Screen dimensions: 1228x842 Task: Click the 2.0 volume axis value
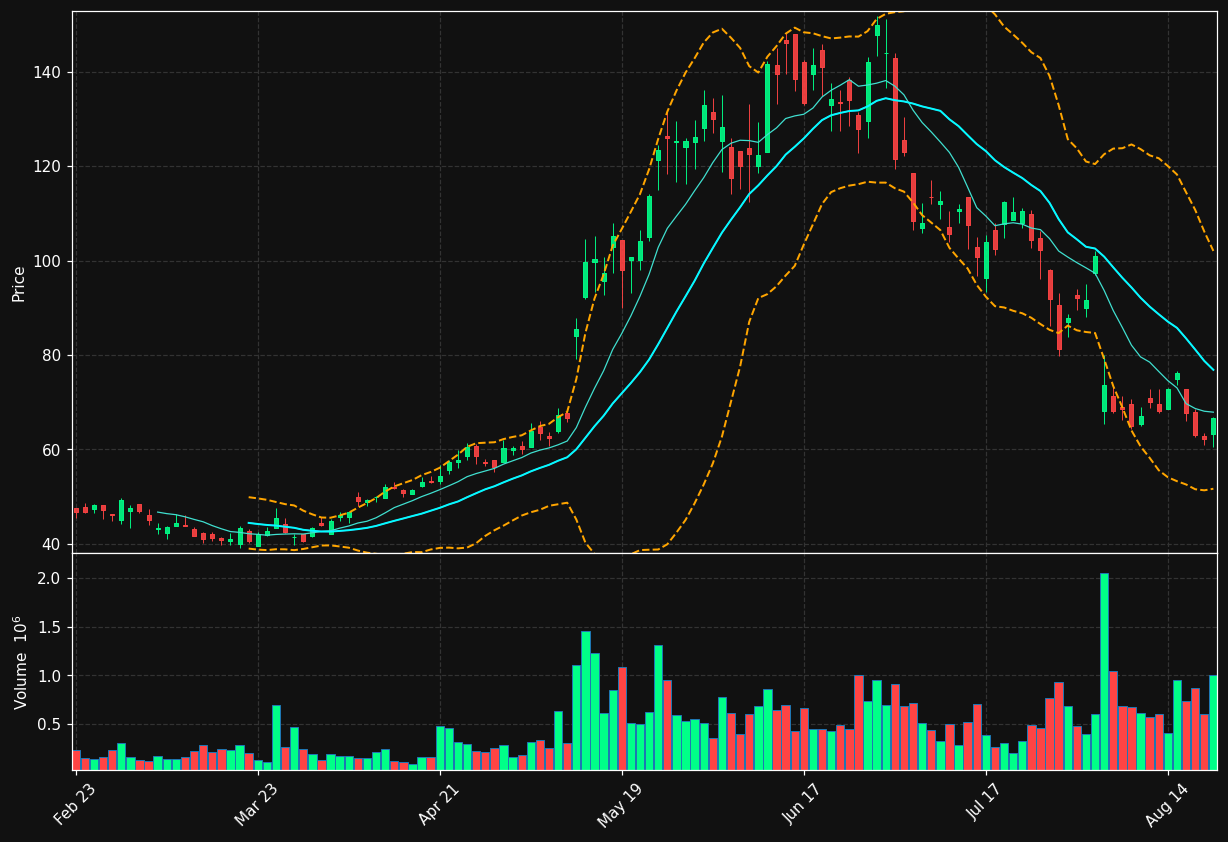50,579
